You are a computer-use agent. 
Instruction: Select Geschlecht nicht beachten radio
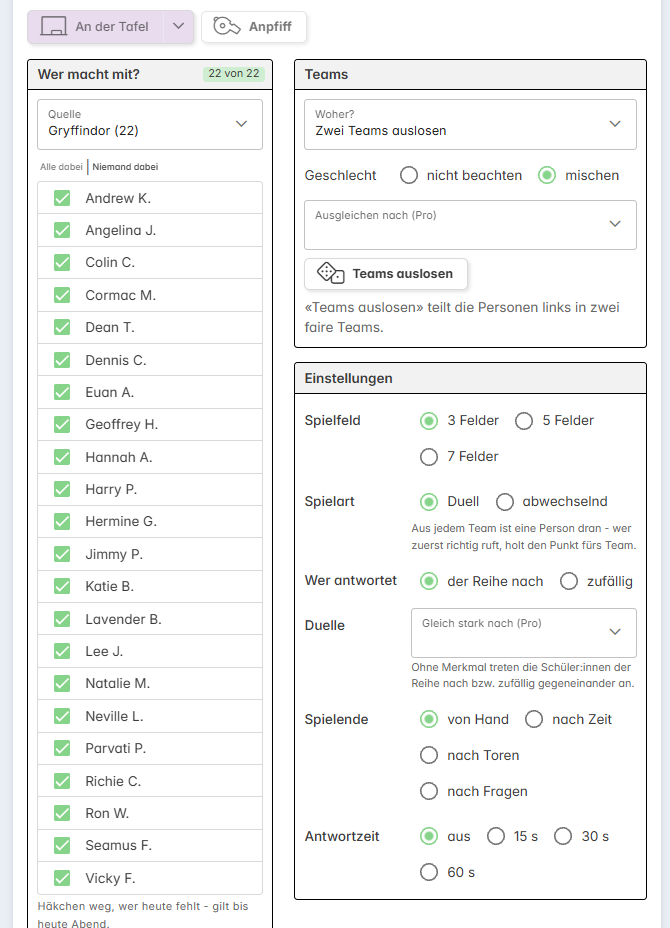pyautogui.click(x=409, y=175)
